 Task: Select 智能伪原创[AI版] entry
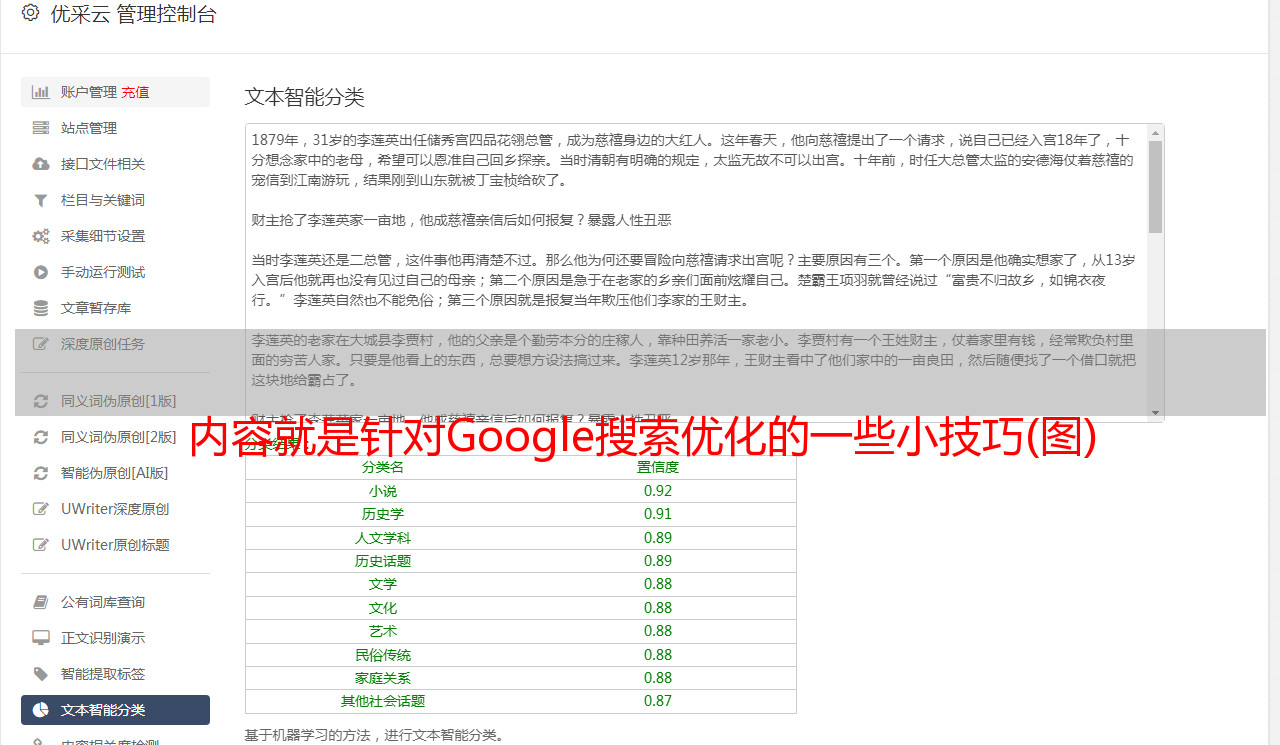(115, 473)
